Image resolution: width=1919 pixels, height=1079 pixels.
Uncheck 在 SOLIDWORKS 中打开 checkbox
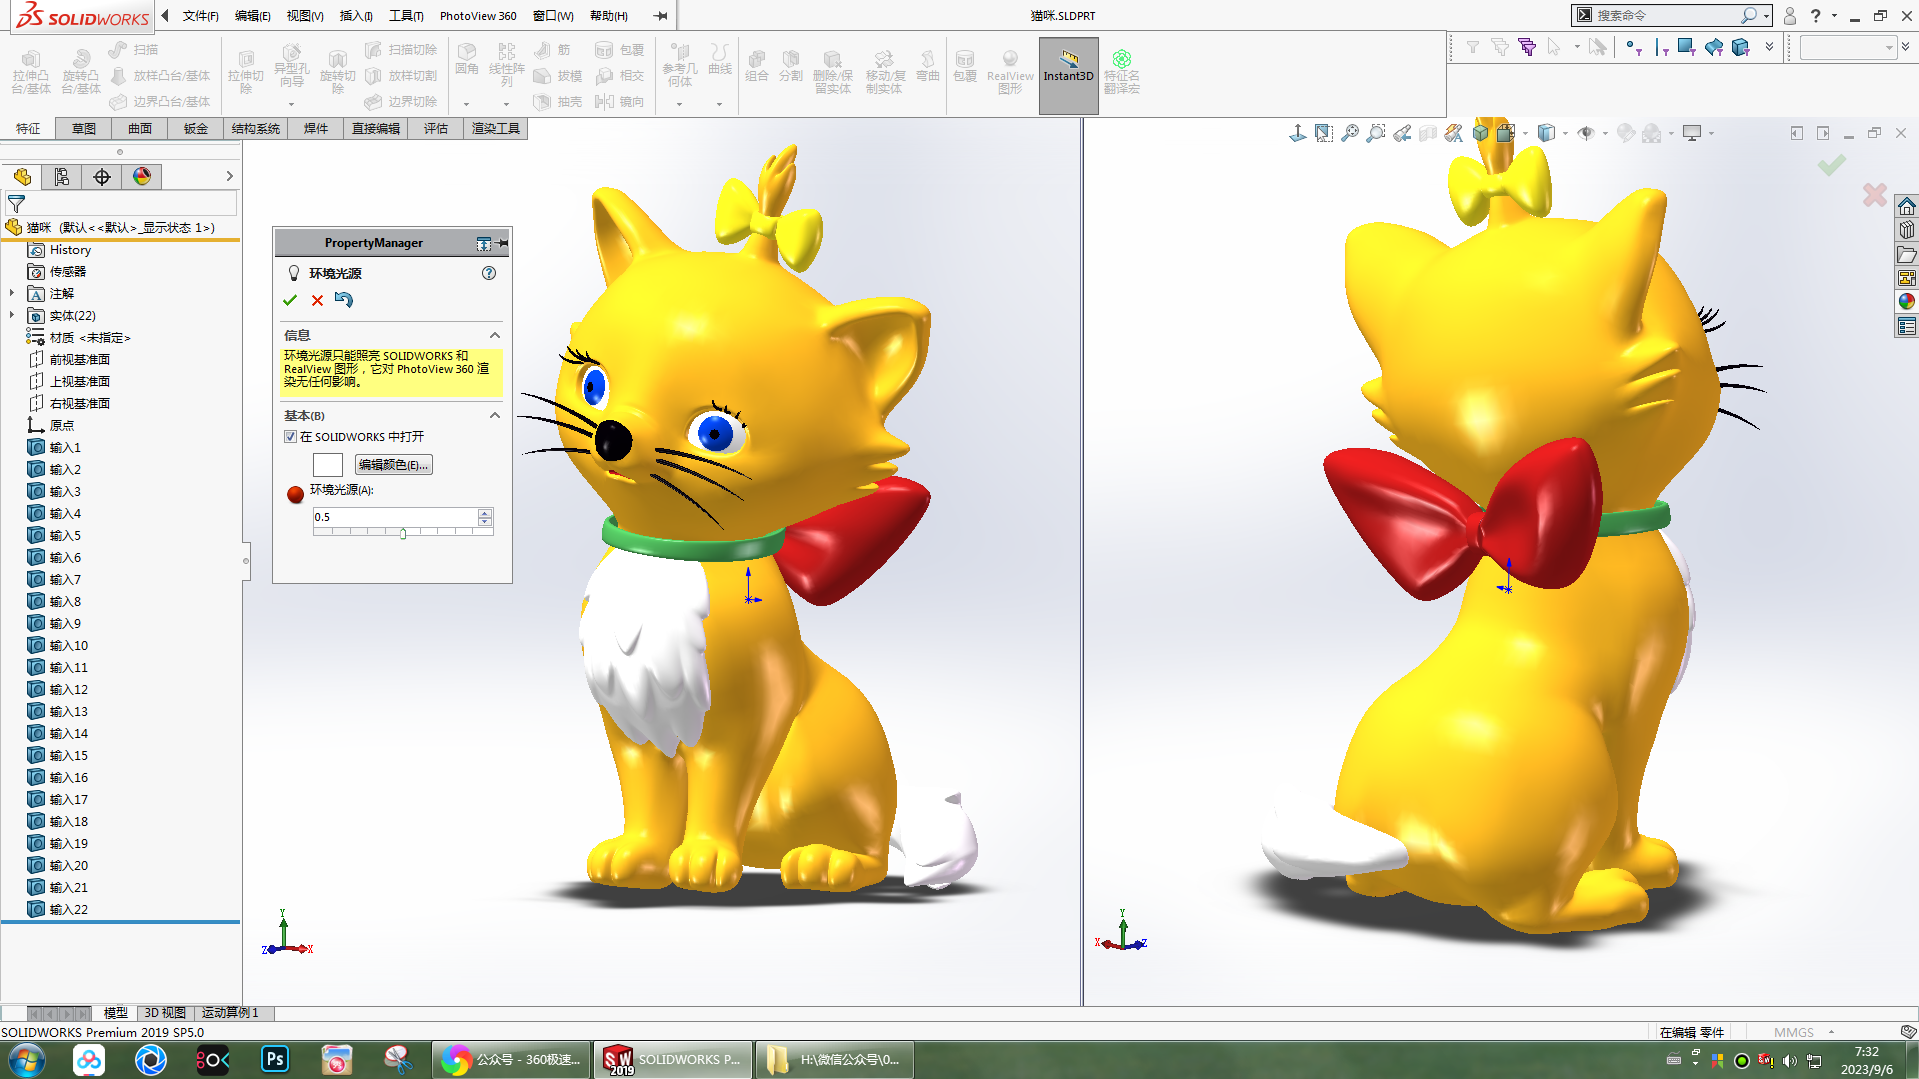click(290, 437)
